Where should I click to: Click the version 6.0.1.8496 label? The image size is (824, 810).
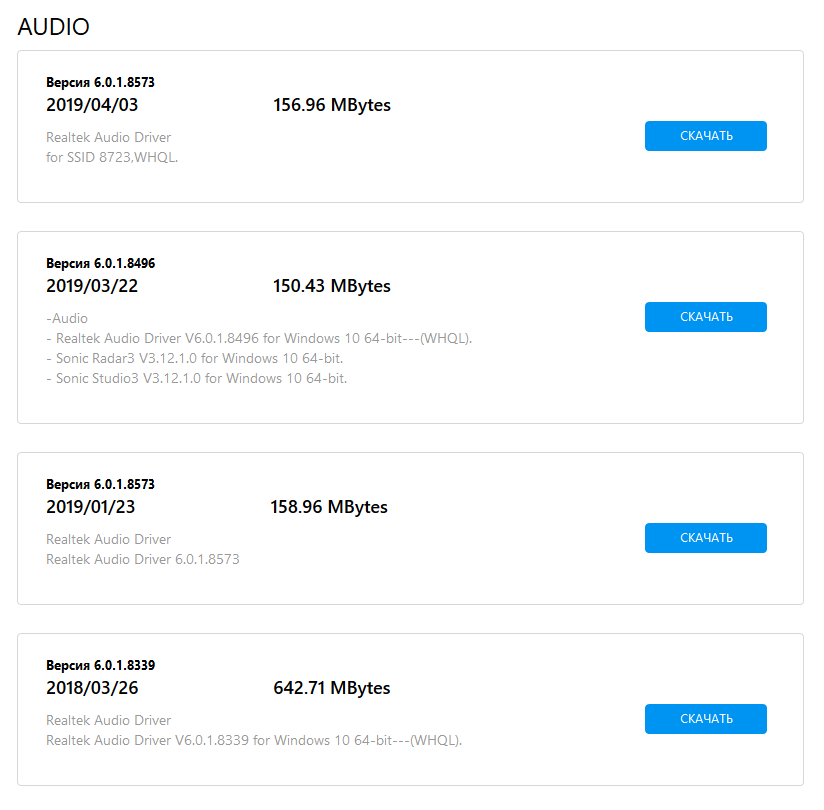tap(100, 264)
